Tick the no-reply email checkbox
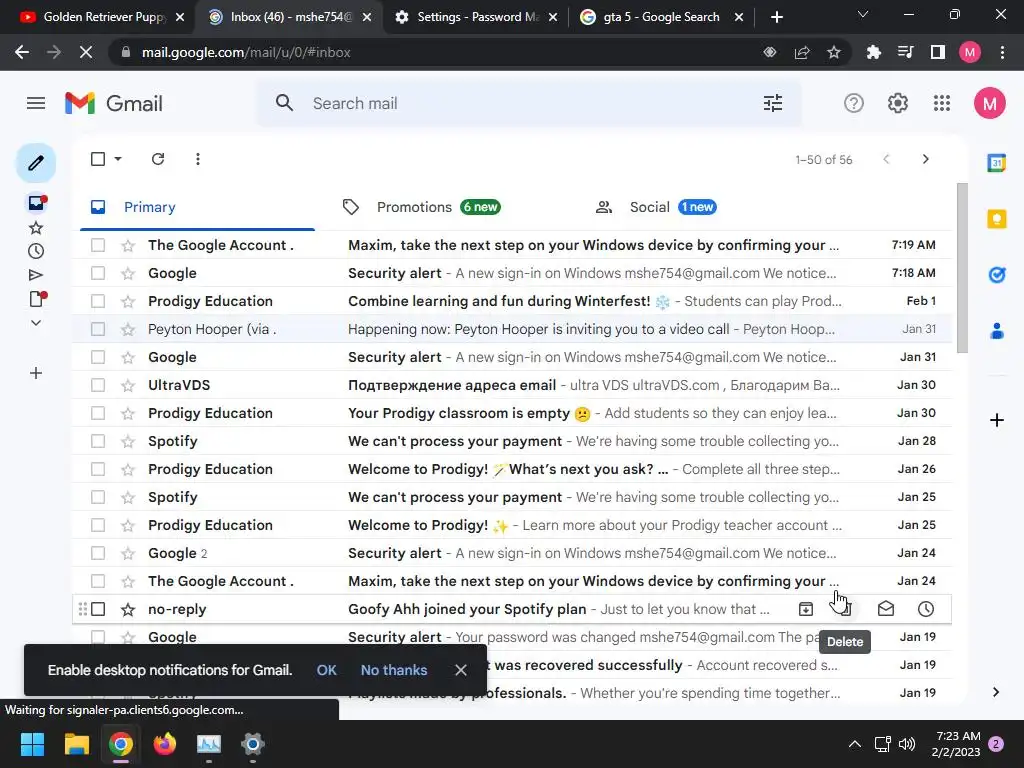1024x768 pixels. click(x=98, y=609)
